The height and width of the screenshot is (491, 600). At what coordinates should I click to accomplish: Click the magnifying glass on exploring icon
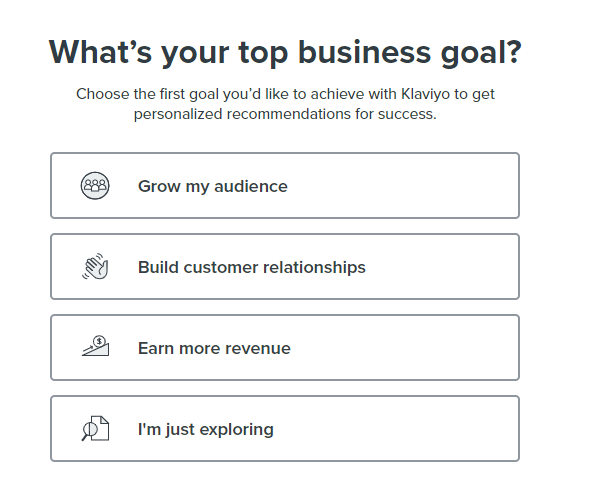tap(88, 432)
